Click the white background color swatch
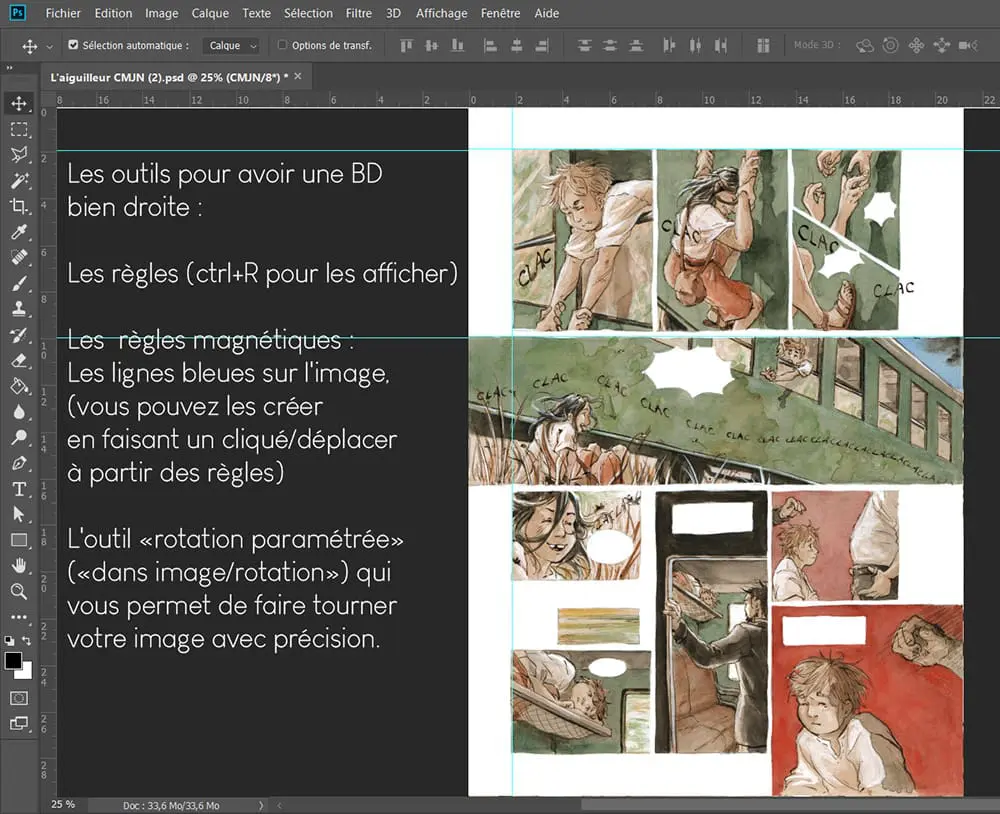 [x=26, y=673]
